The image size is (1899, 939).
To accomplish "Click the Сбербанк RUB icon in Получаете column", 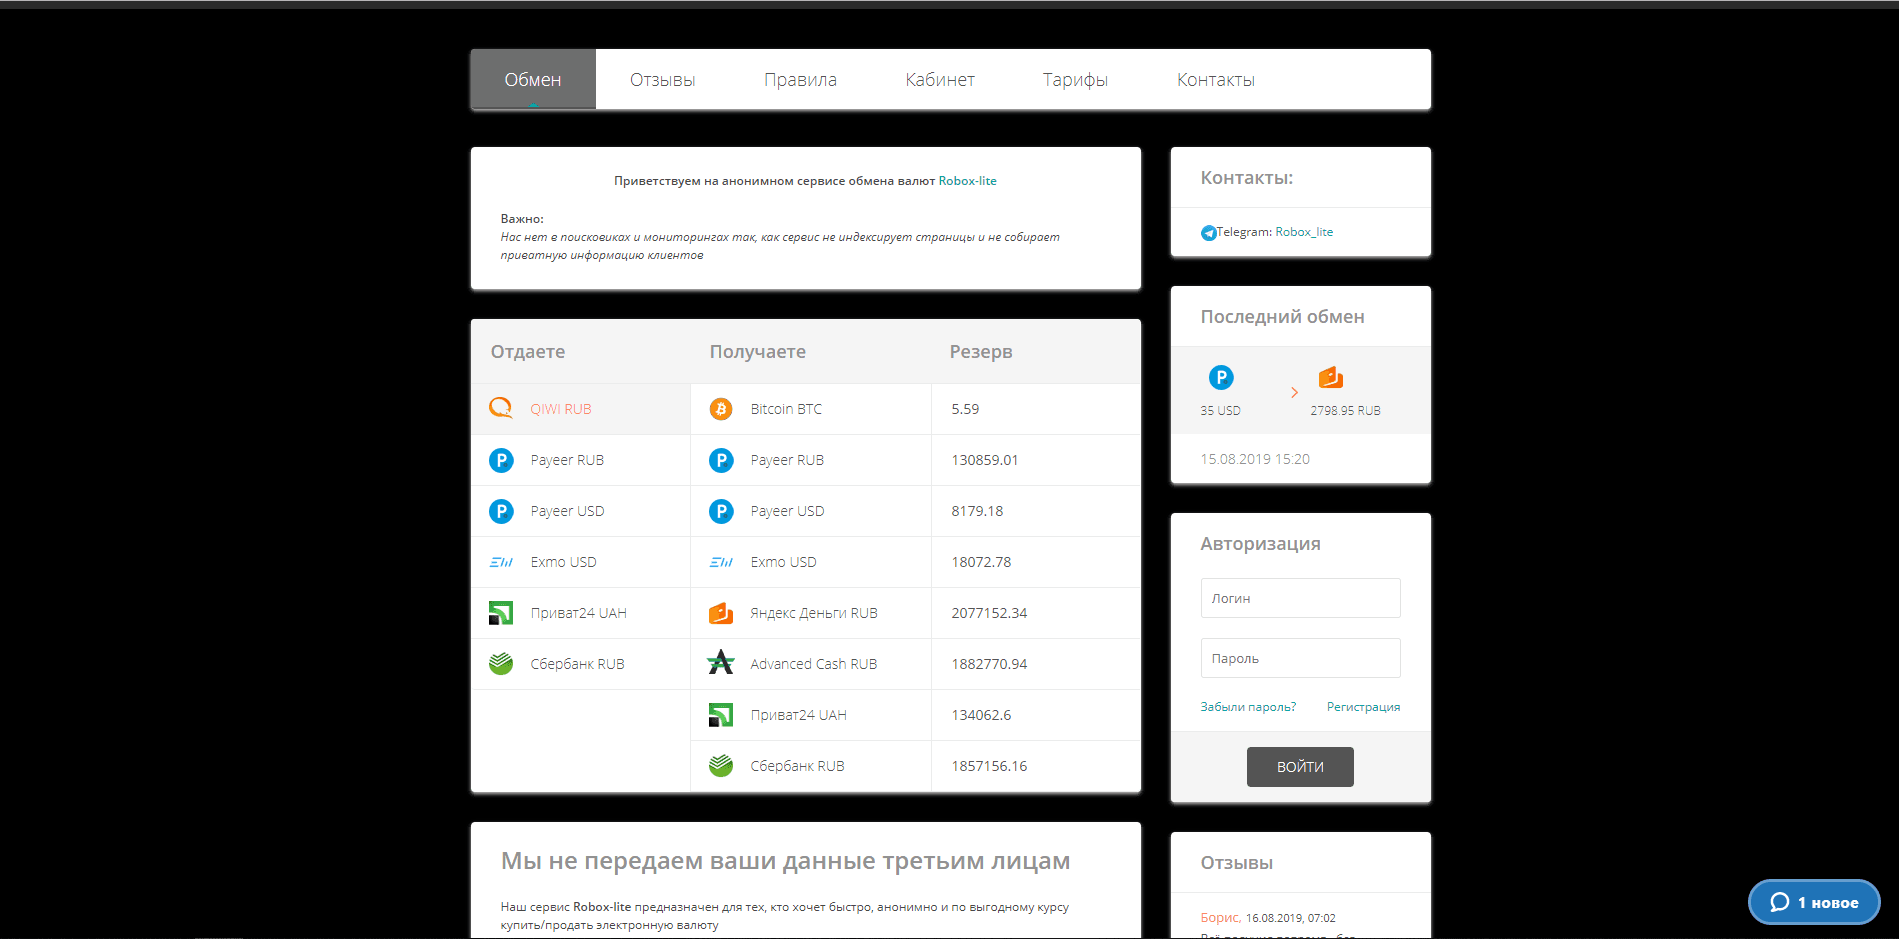I will [x=721, y=765].
